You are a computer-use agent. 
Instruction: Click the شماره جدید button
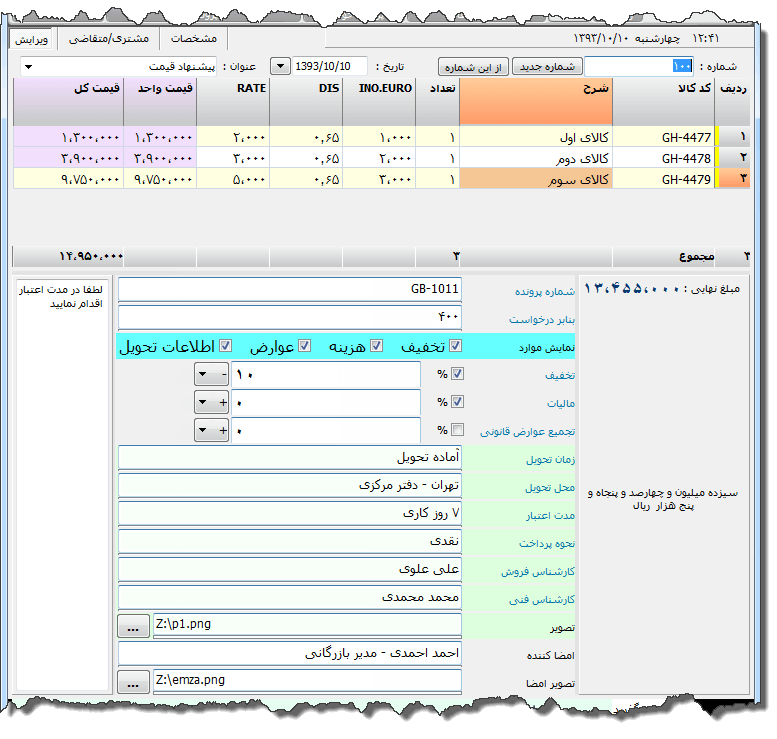tap(546, 66)
